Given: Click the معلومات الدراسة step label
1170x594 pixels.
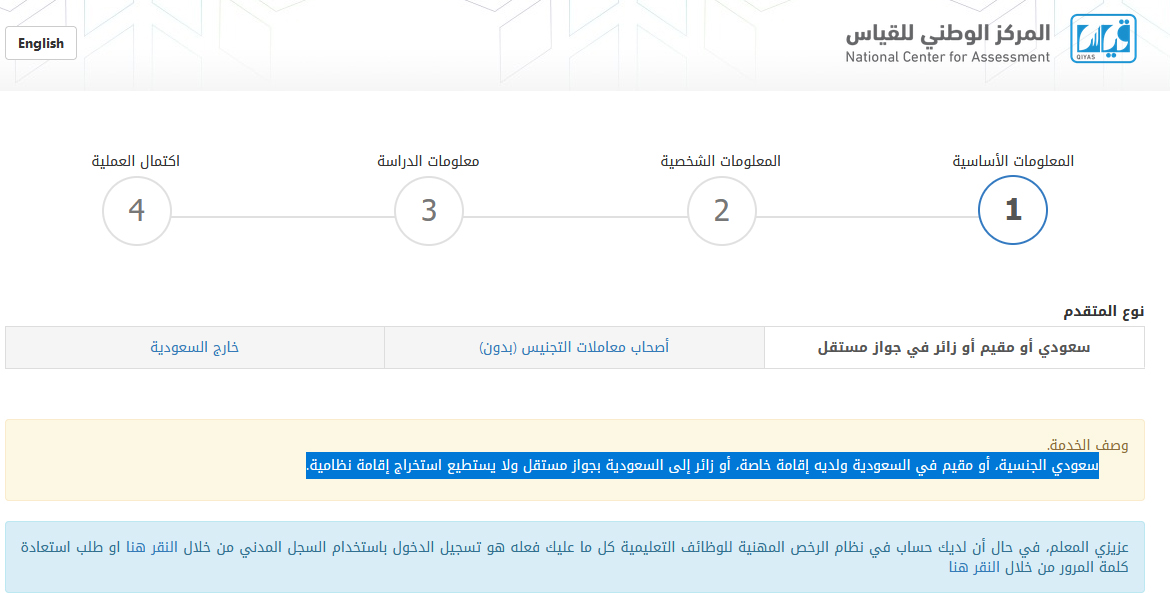Looking at the screenshot, I should (x=428, y=160).
